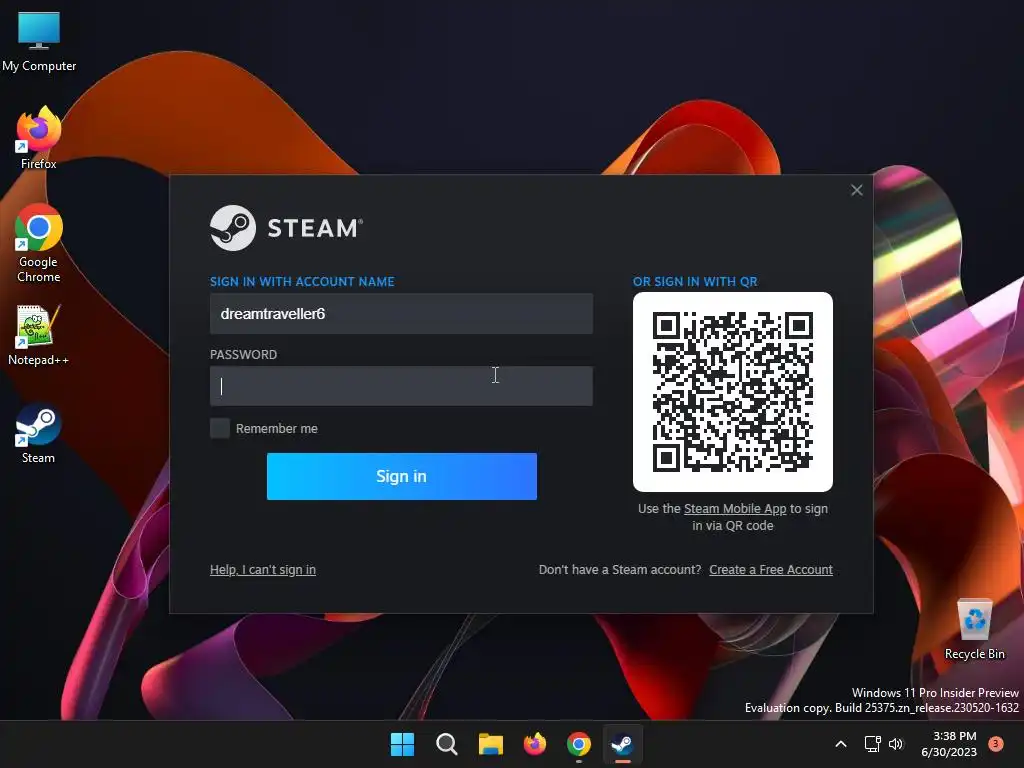Open the Windows Start menu
Screen dimensions: 1024x768
tap(402, 744)
